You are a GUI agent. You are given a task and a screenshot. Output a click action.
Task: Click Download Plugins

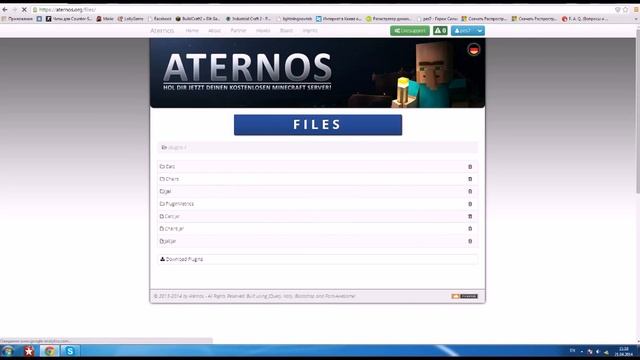tap(182, 259)
